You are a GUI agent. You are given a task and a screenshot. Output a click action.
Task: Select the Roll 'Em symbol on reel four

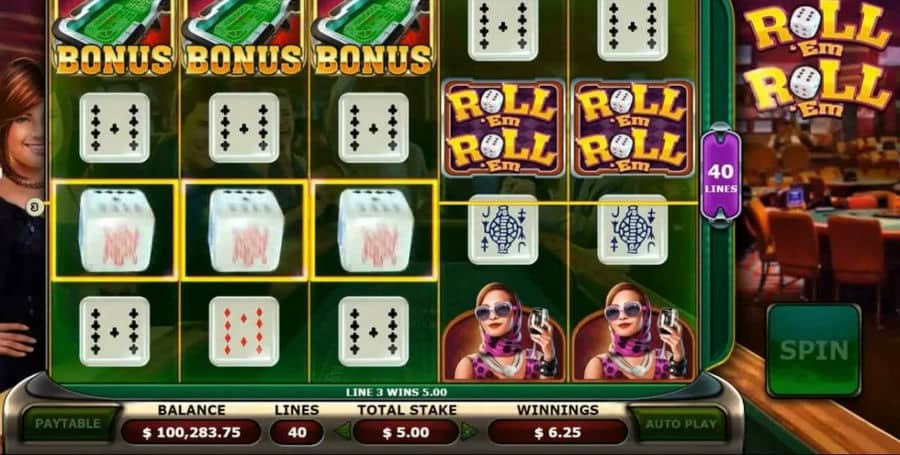click(x=503, y=128)
